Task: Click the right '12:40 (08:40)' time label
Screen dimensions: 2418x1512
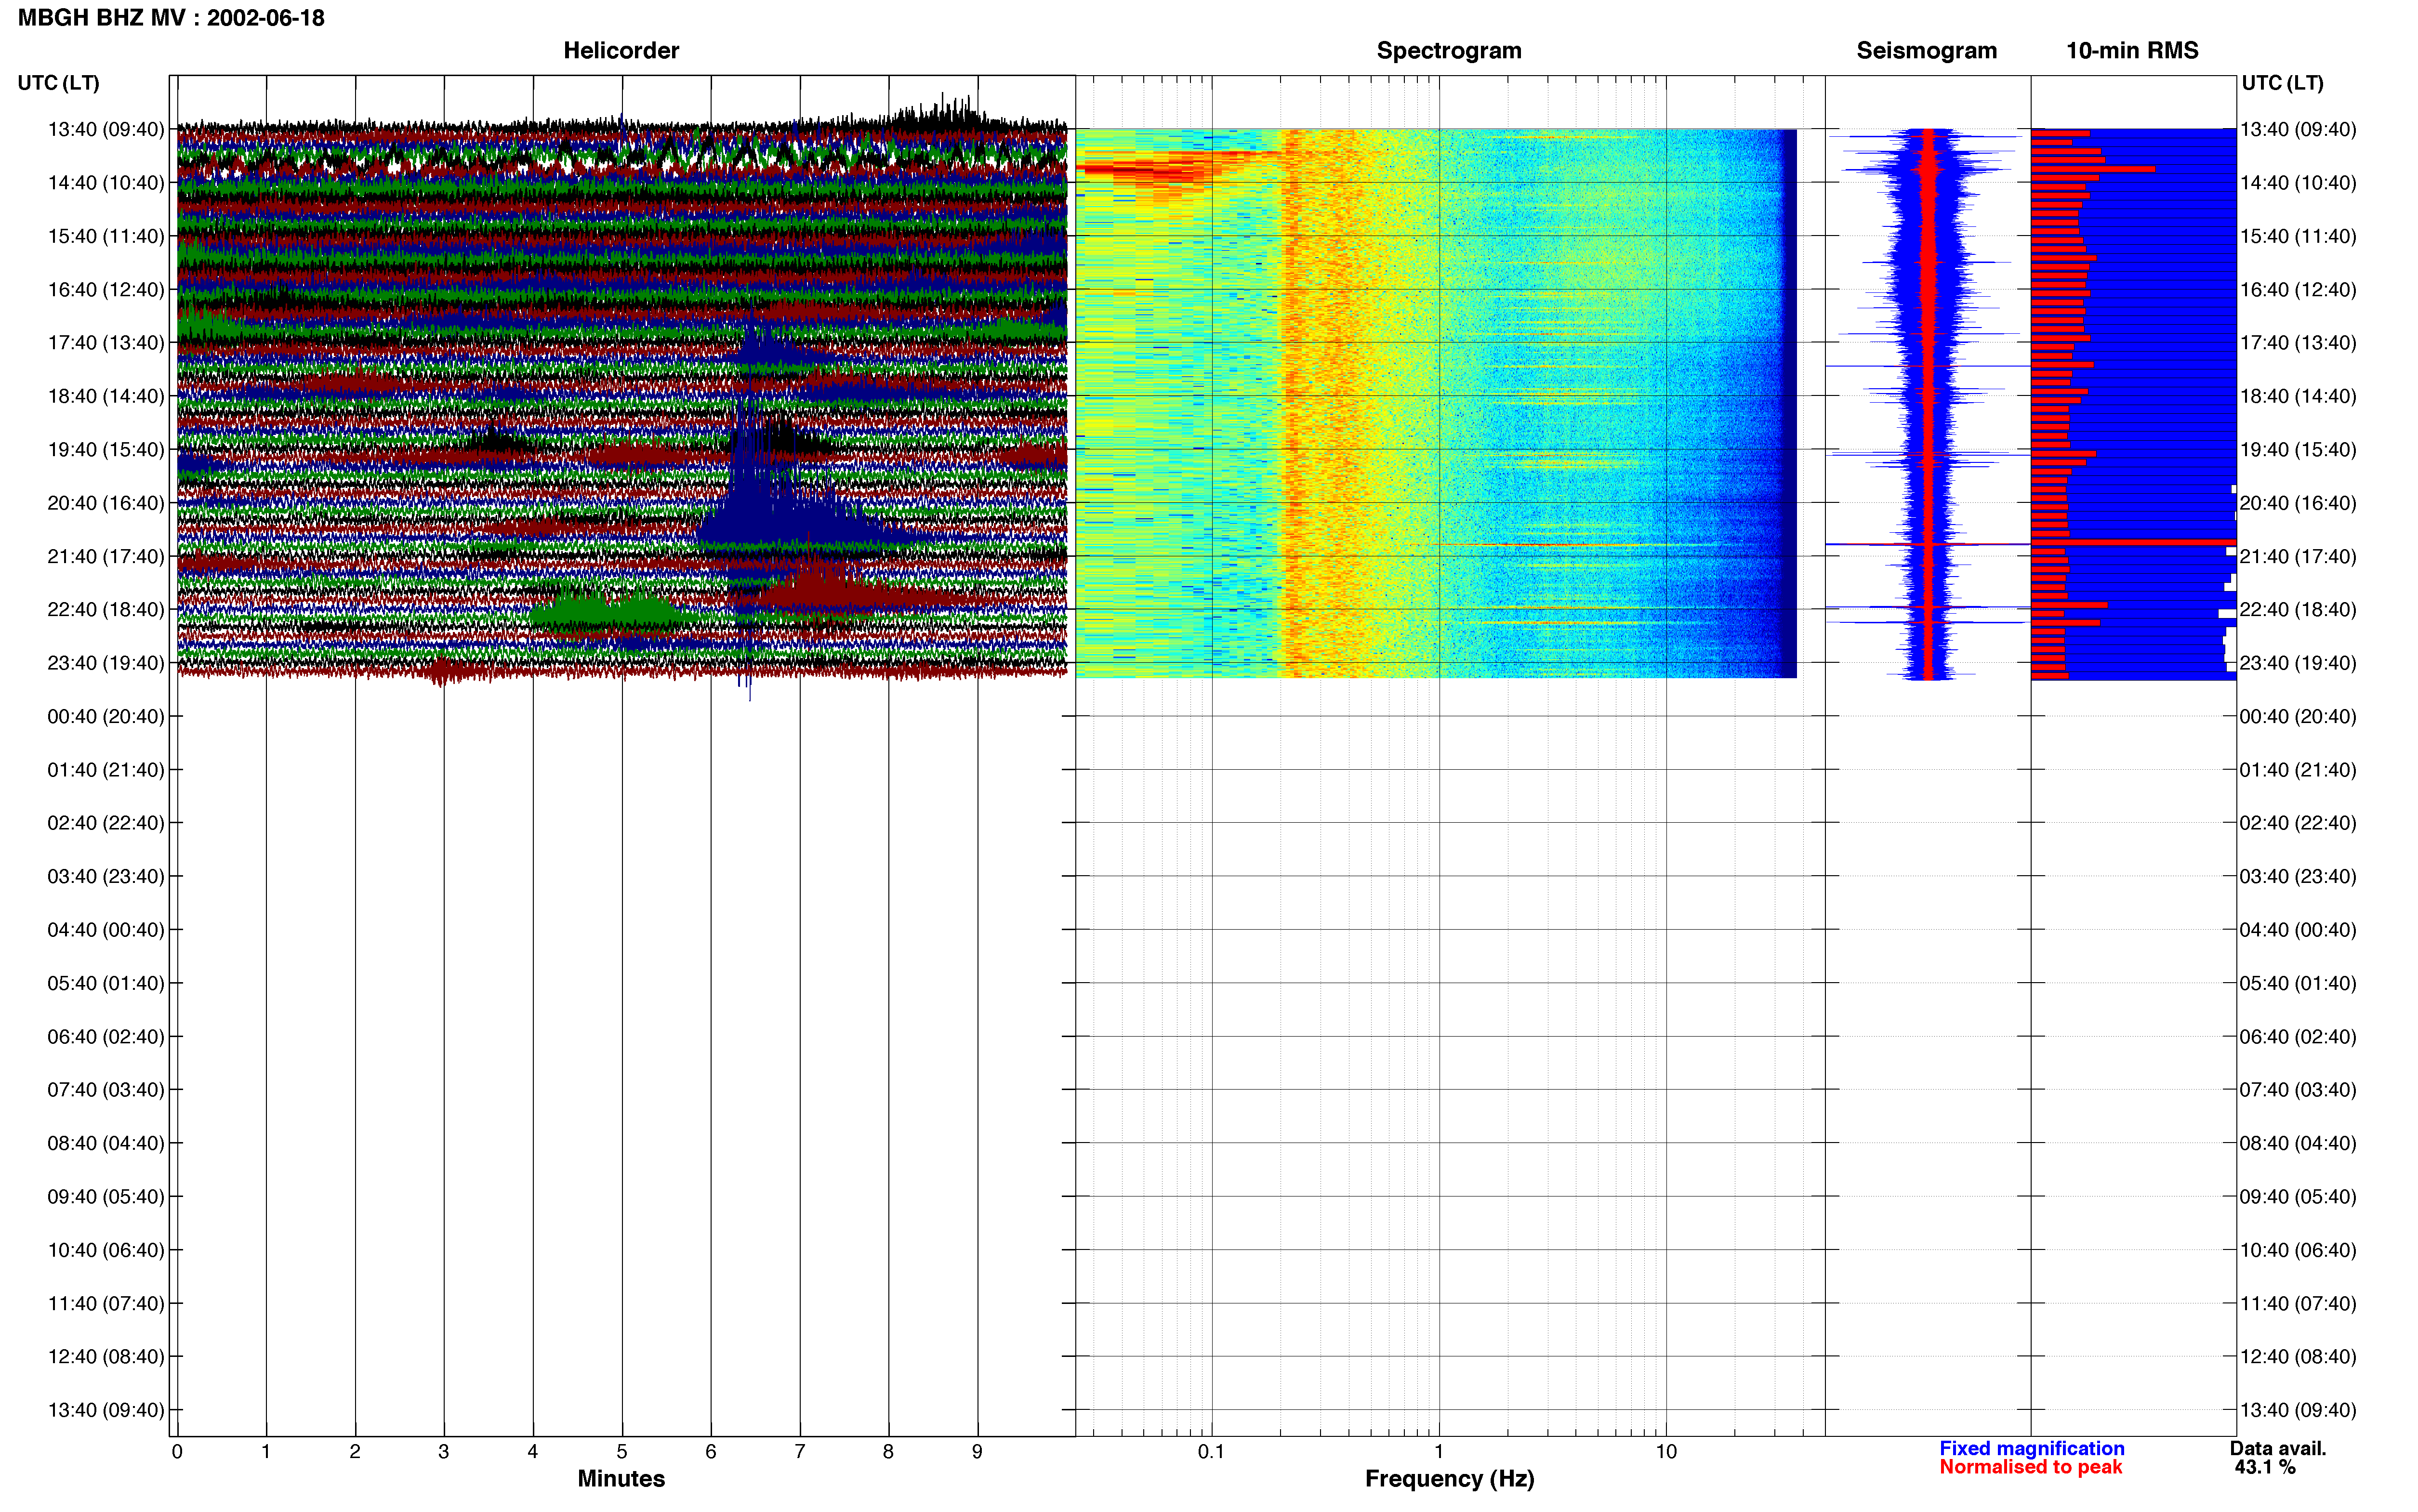Action: (2298, 1356)
